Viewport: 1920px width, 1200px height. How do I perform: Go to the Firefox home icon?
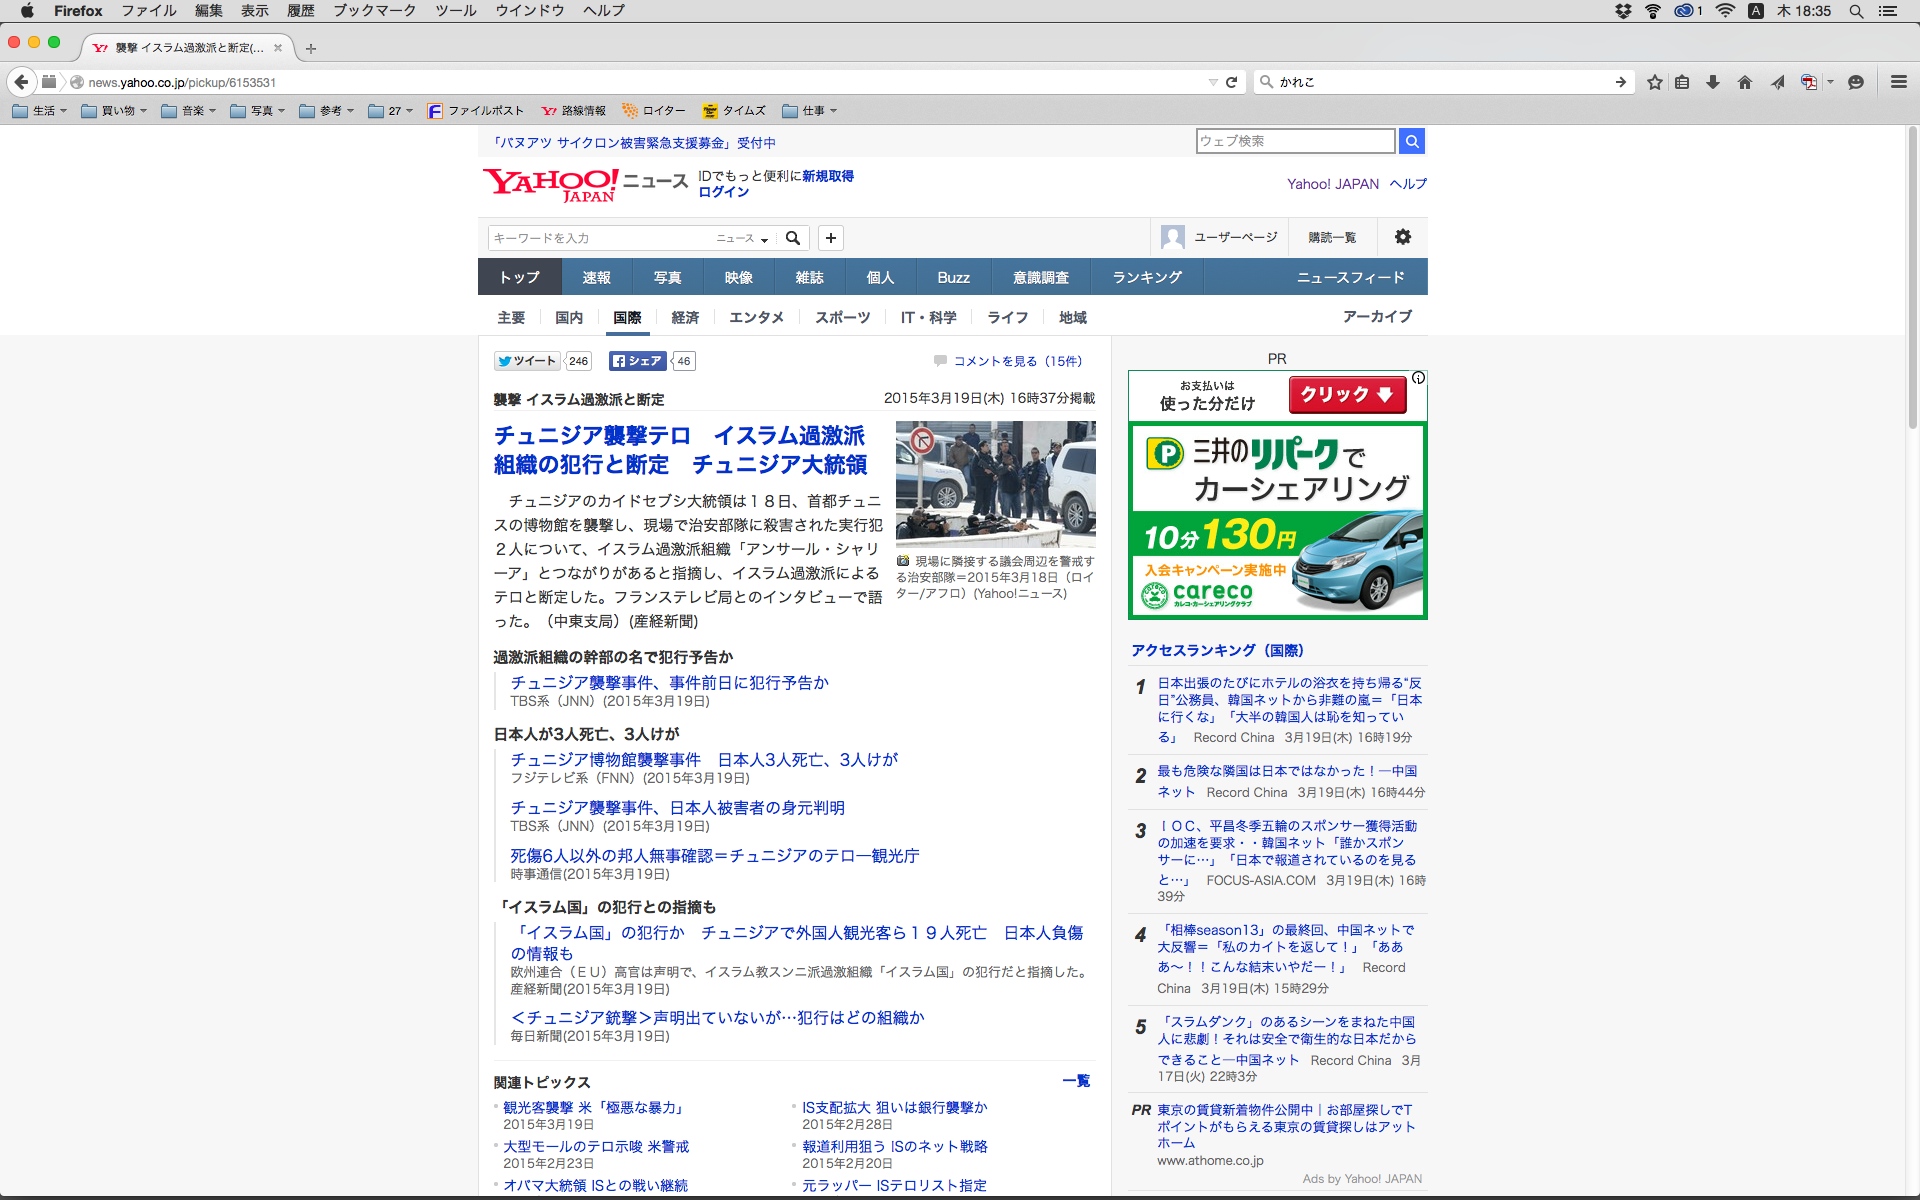[1745, 82]
